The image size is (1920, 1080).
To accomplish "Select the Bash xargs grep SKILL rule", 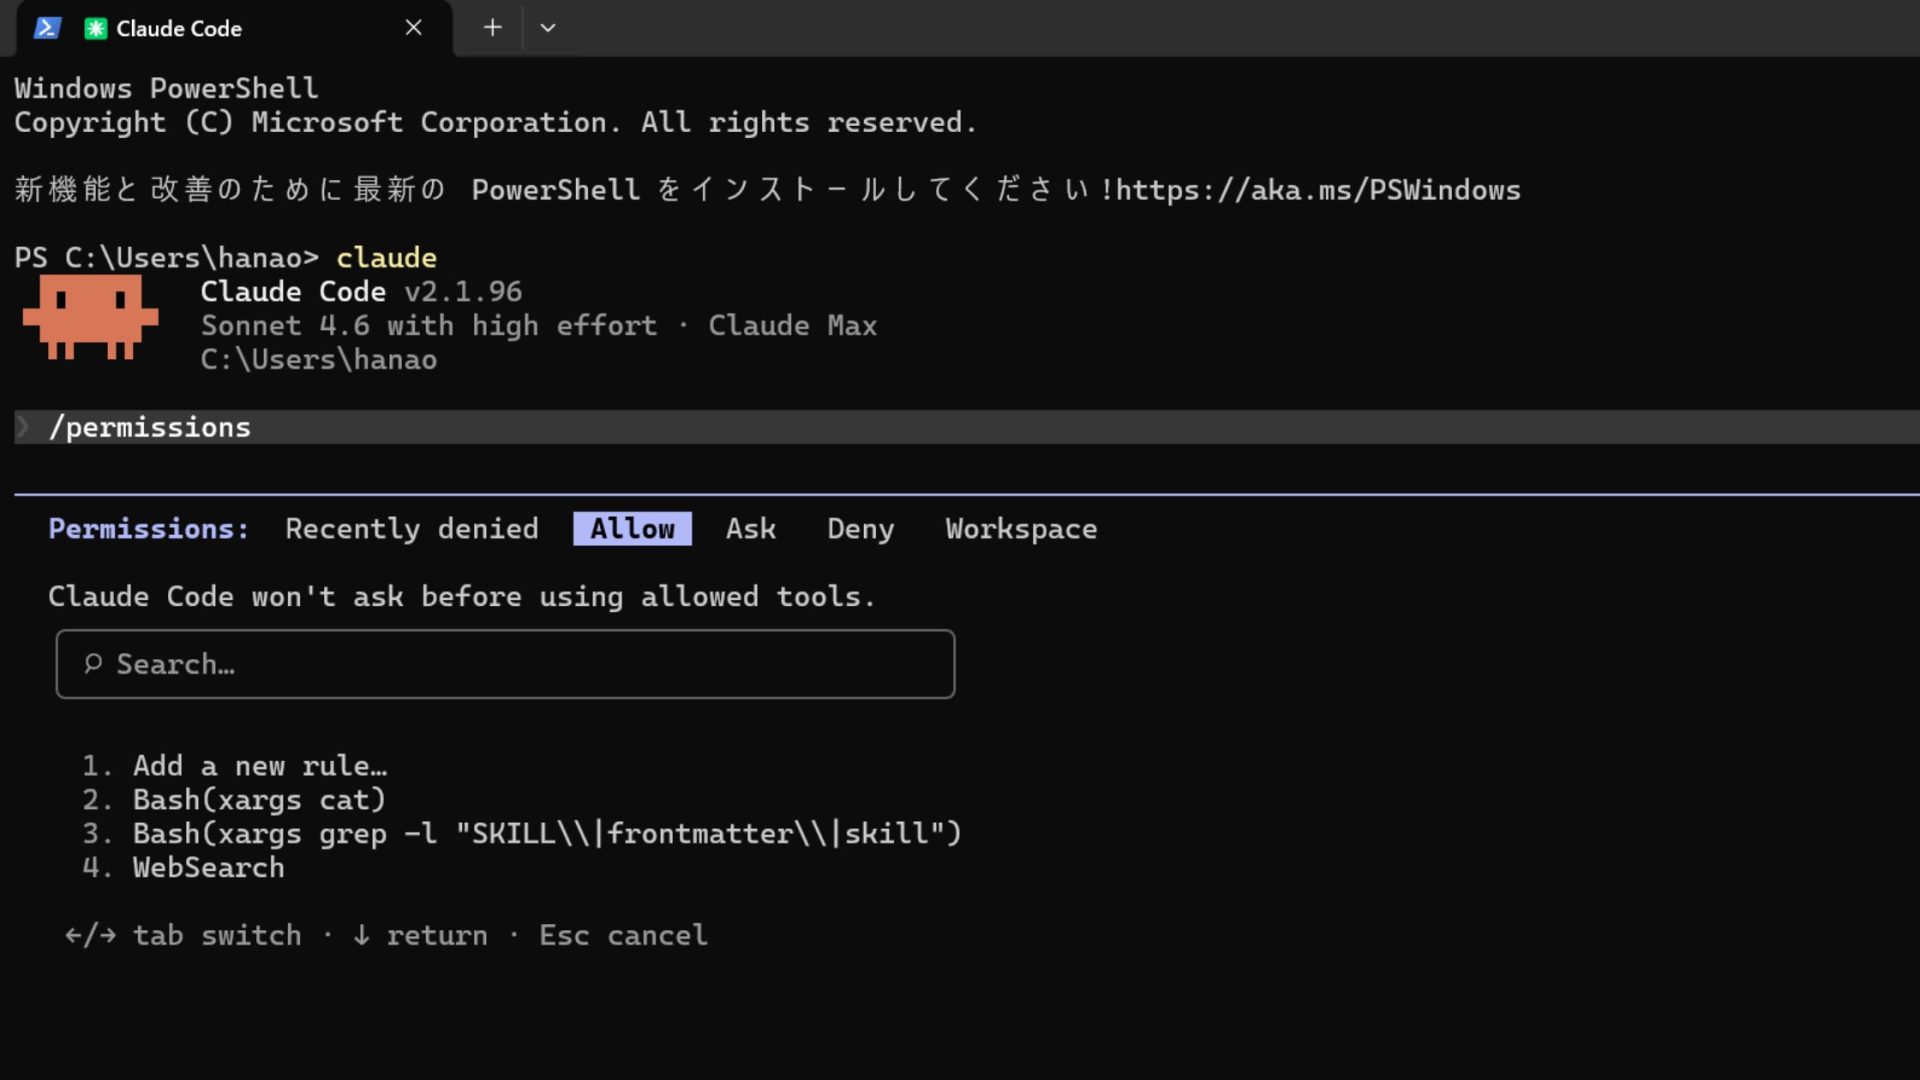I will pyautogui.click(x=547, y=833).
